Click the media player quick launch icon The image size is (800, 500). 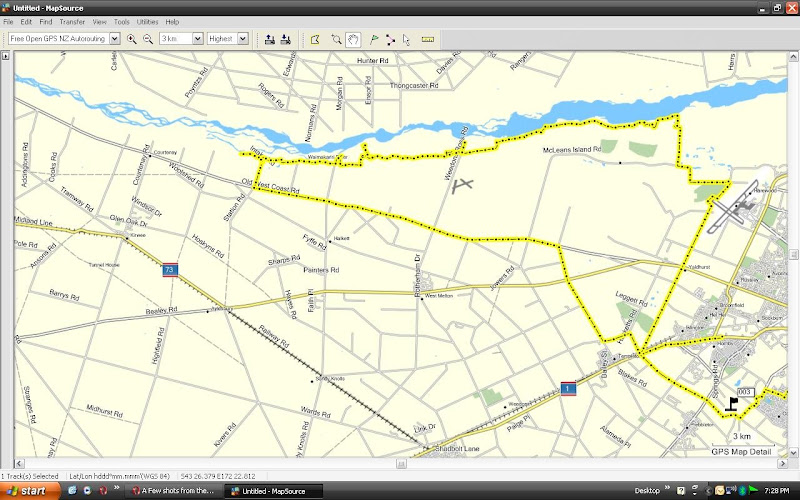tap(87, 490)
